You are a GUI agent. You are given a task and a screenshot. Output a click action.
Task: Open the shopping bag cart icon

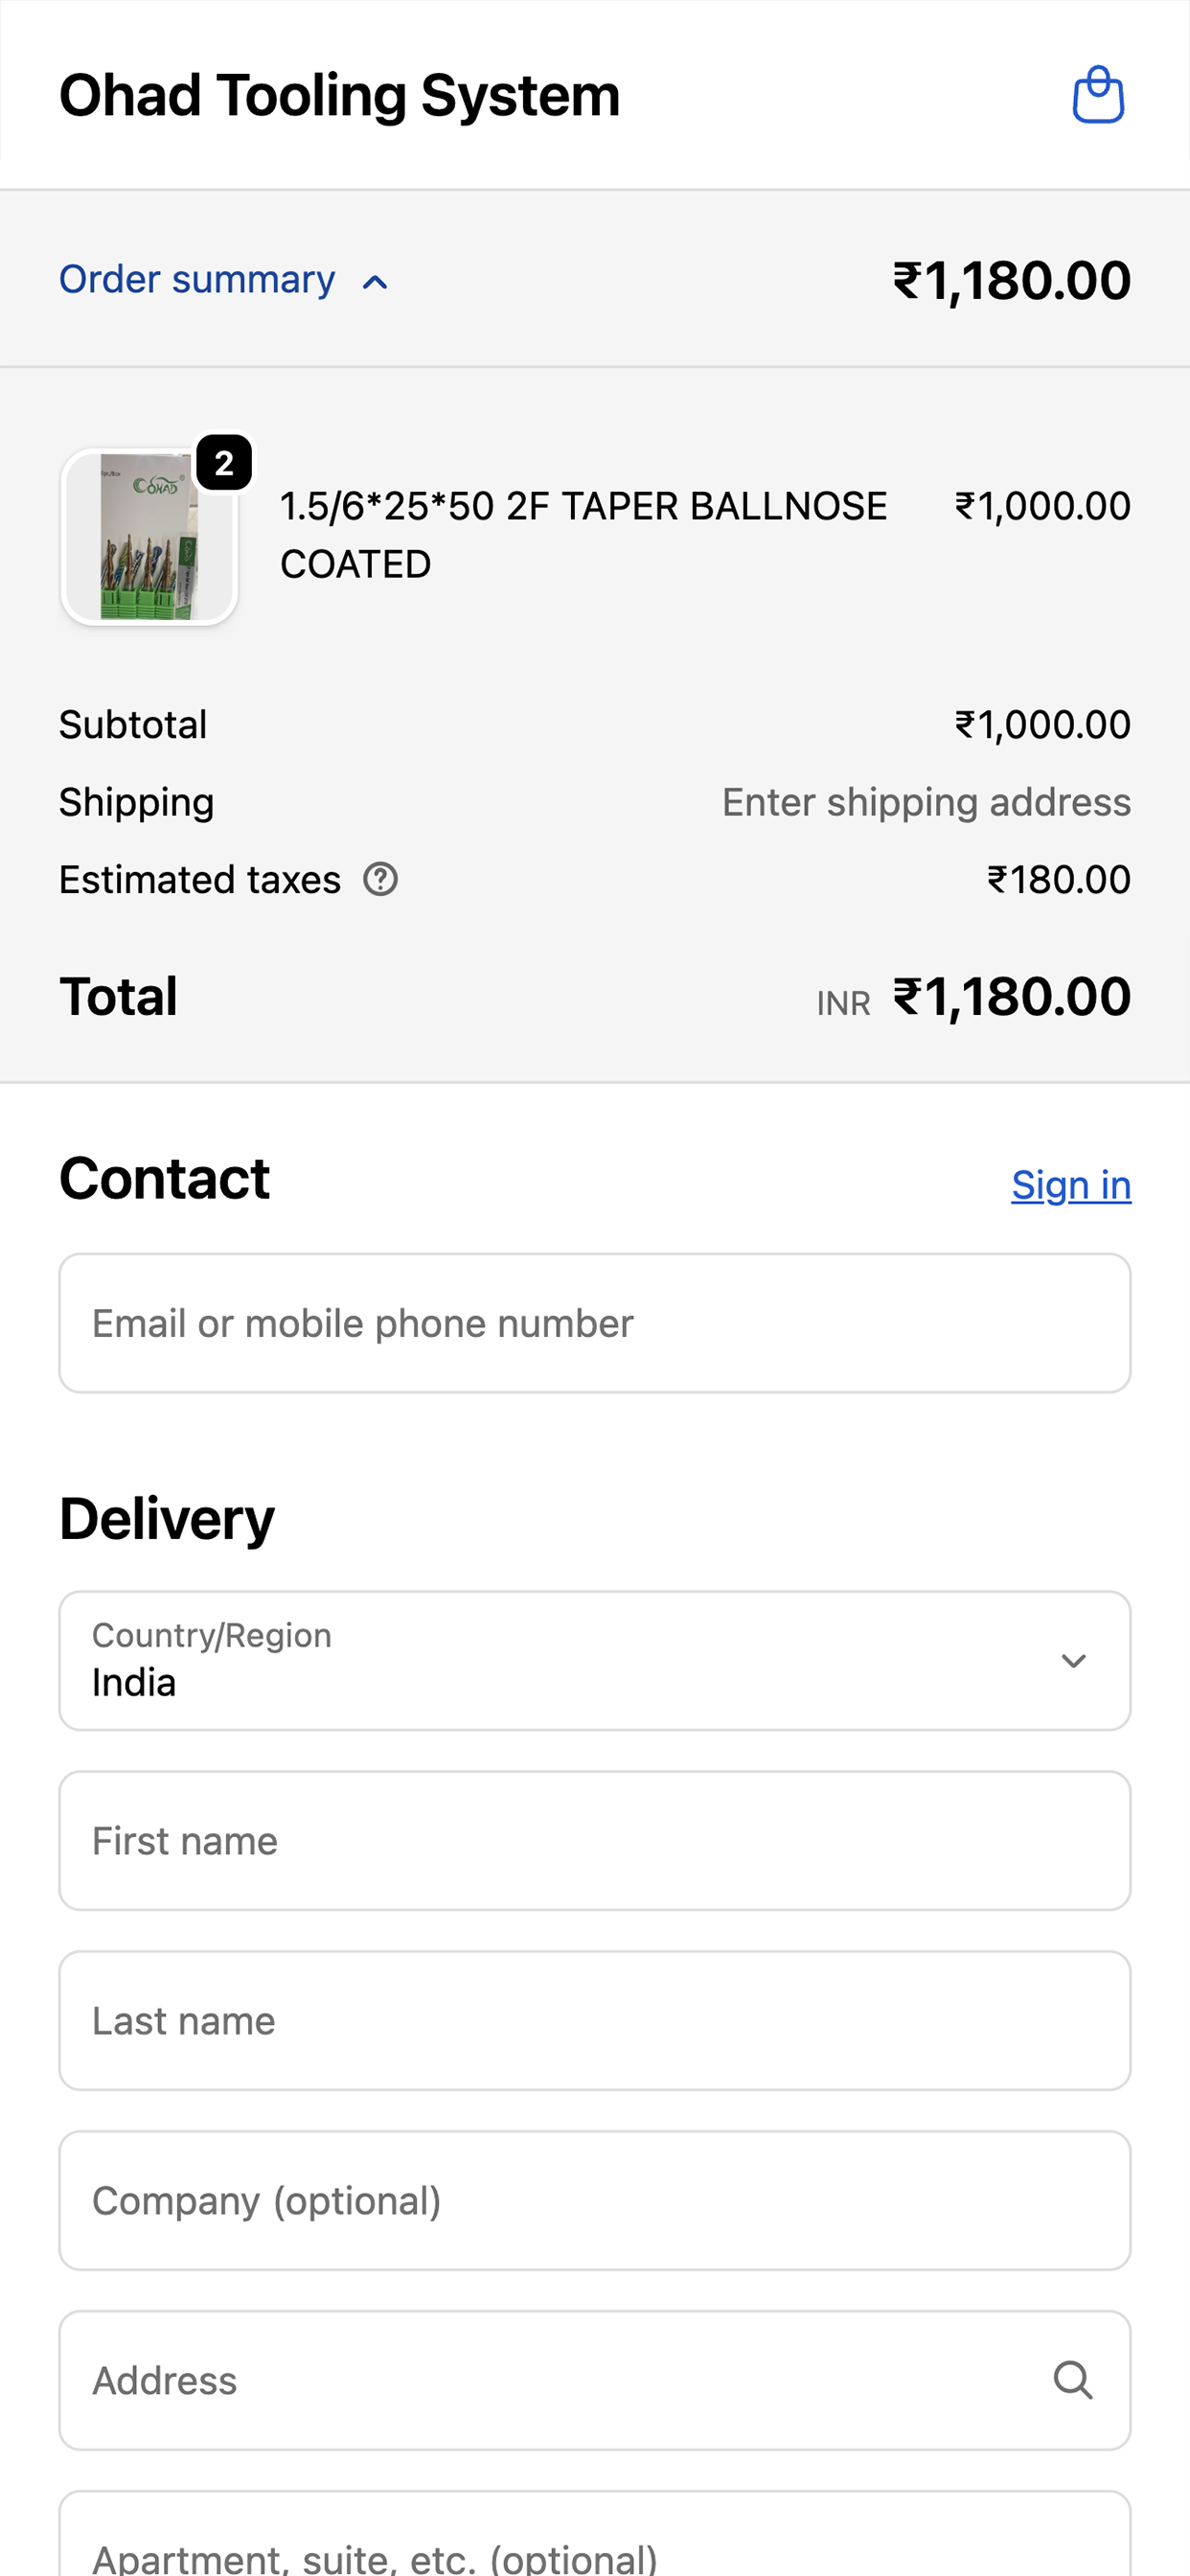1098,95
